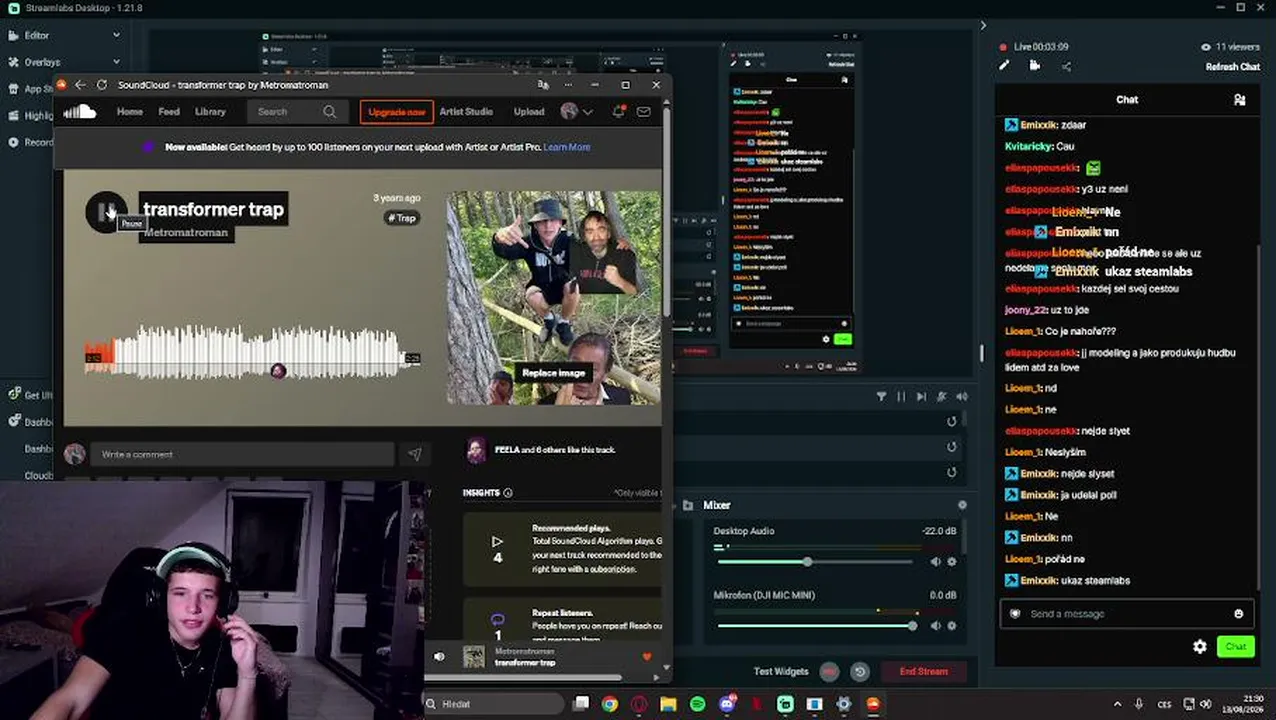Open Artist Studio in SoundCloud

click(466, 112)
